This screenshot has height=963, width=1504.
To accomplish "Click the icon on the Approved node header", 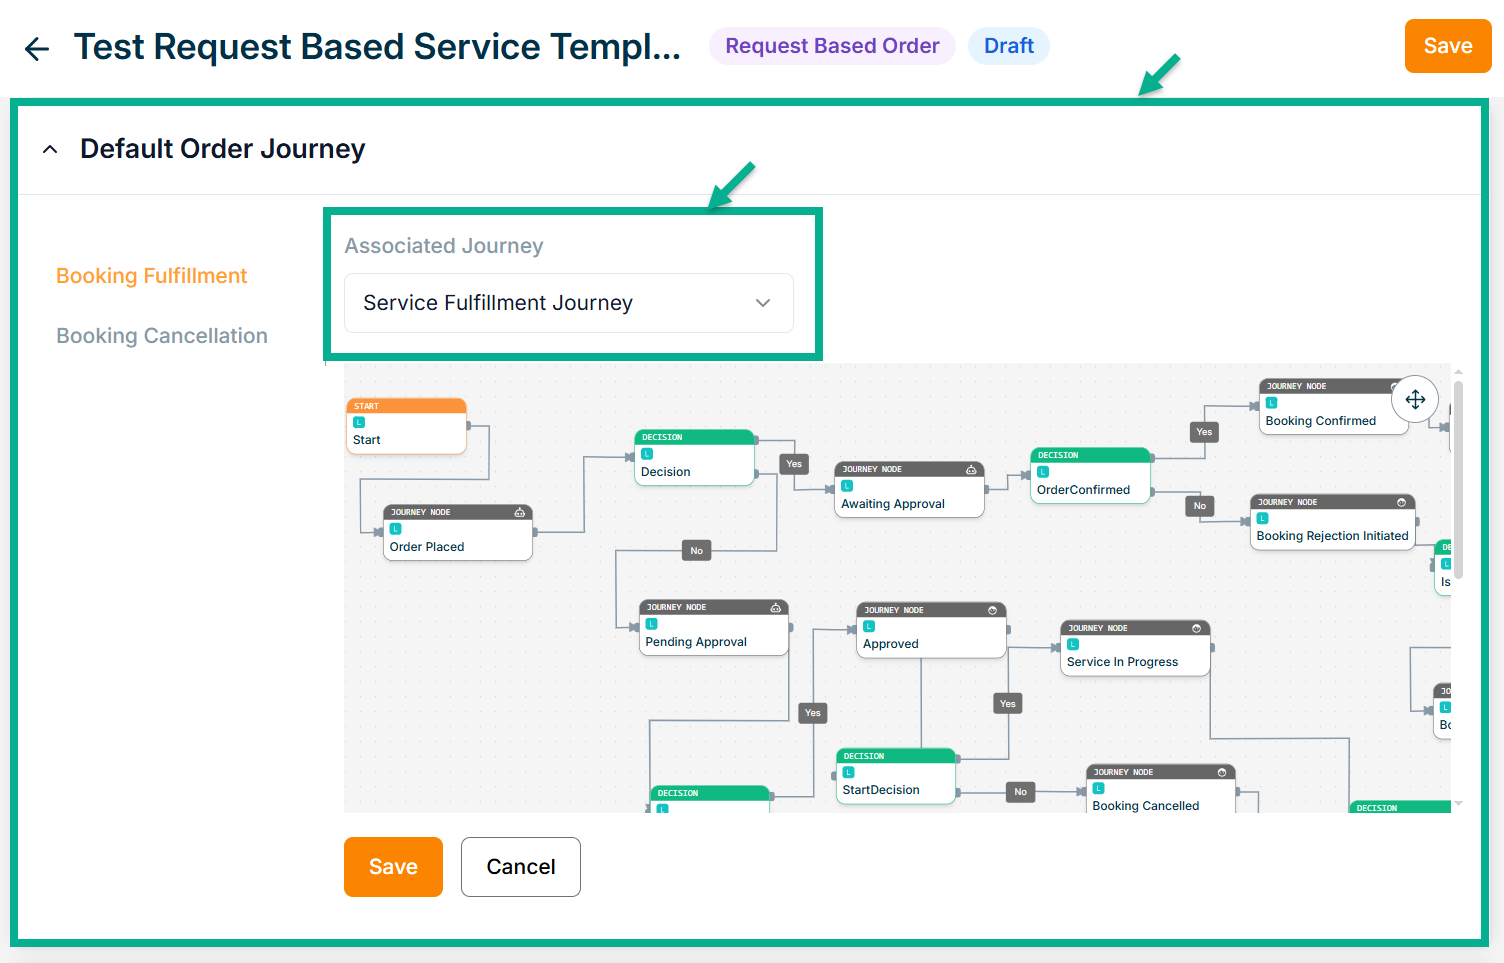I will 992,610.
